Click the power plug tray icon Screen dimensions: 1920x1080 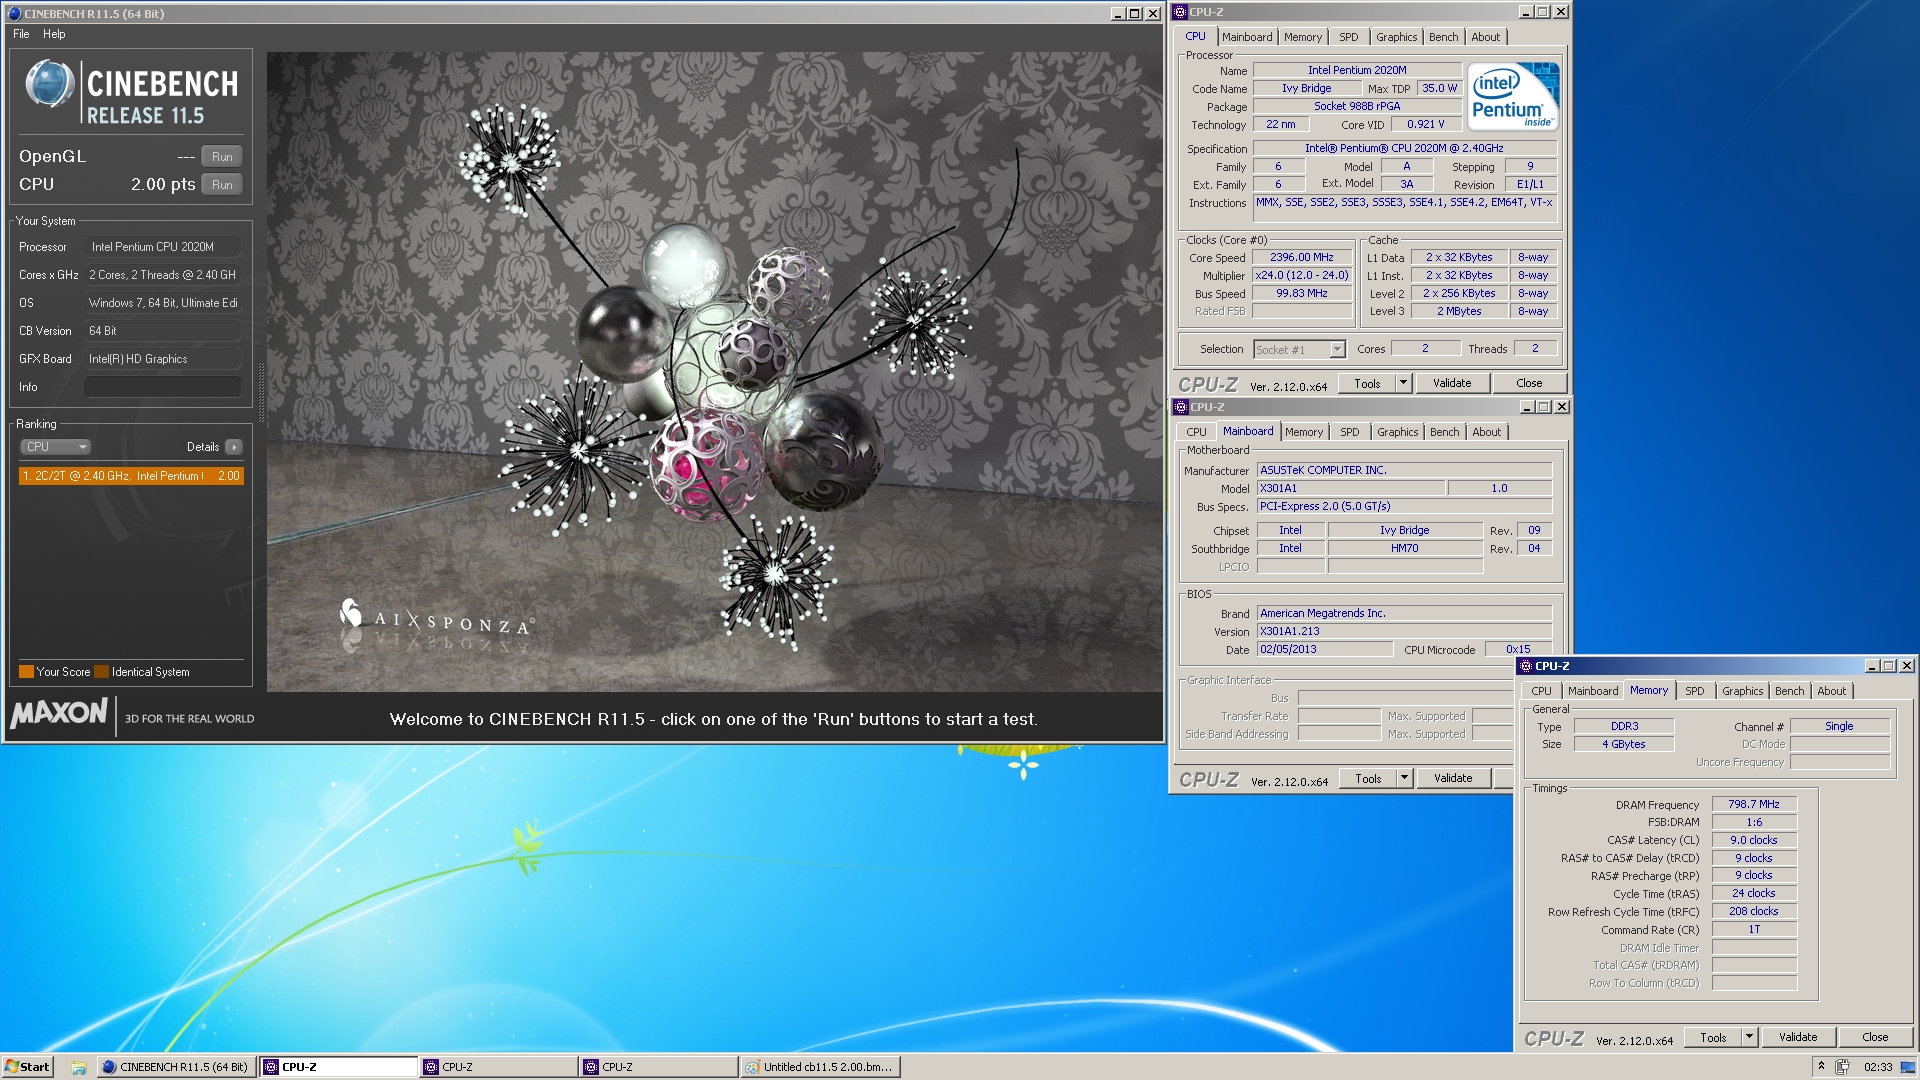1842,1067
